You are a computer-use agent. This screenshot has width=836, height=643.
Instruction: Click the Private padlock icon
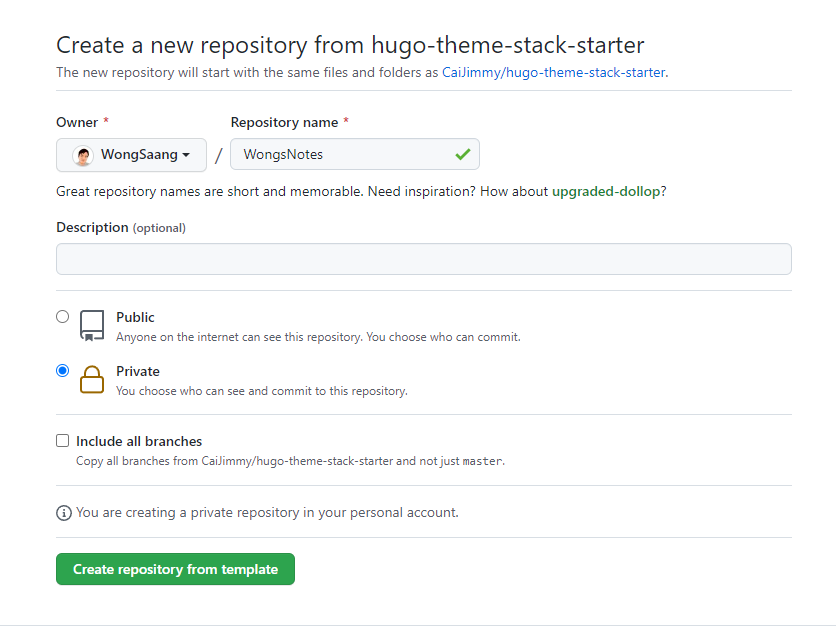pyautogui.click(x=92, y=379)
